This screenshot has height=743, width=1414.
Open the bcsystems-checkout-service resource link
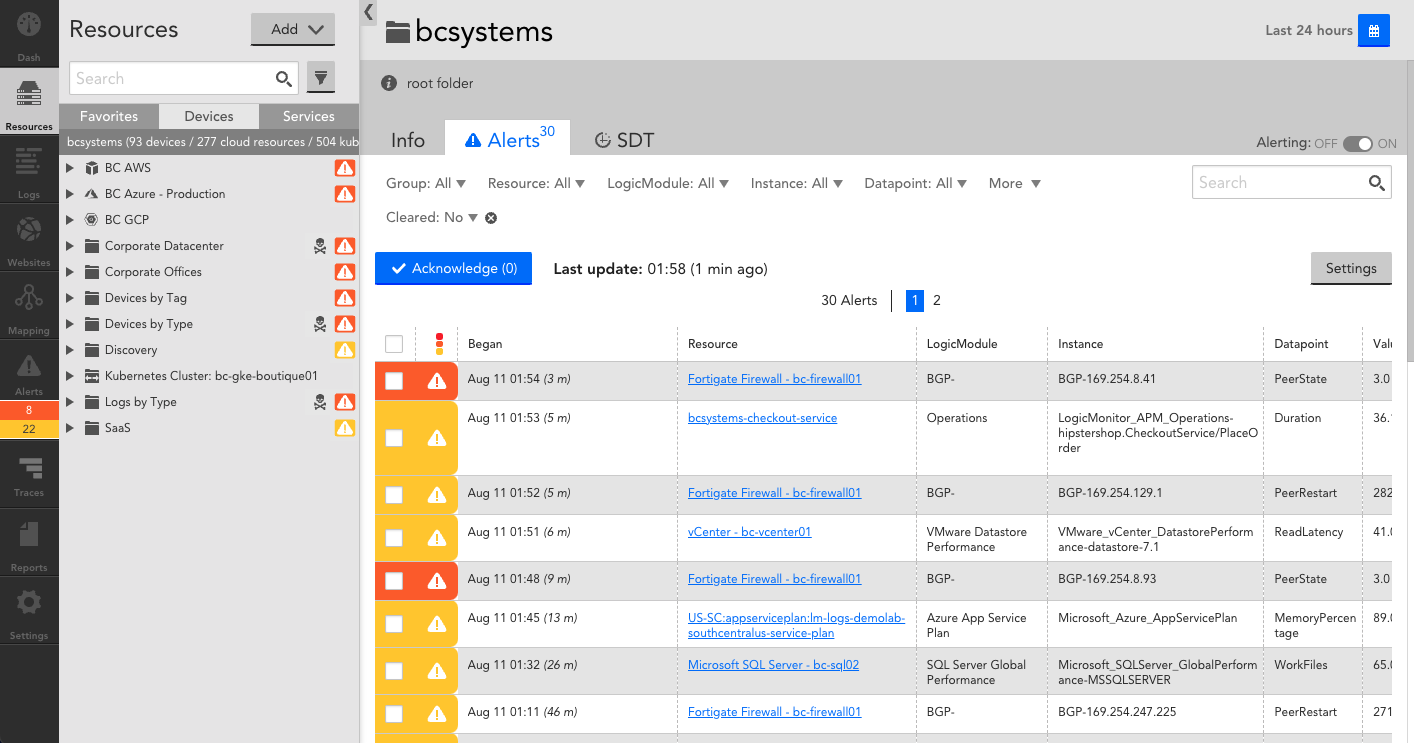coord(762,418)
